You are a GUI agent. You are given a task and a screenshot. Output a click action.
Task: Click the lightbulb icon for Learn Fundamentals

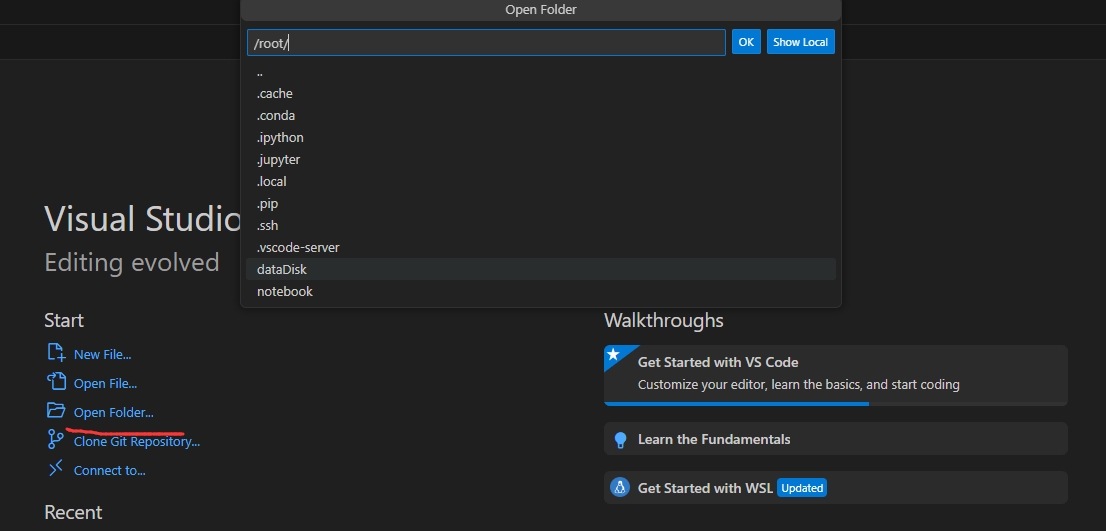click(x=620, y=439)
